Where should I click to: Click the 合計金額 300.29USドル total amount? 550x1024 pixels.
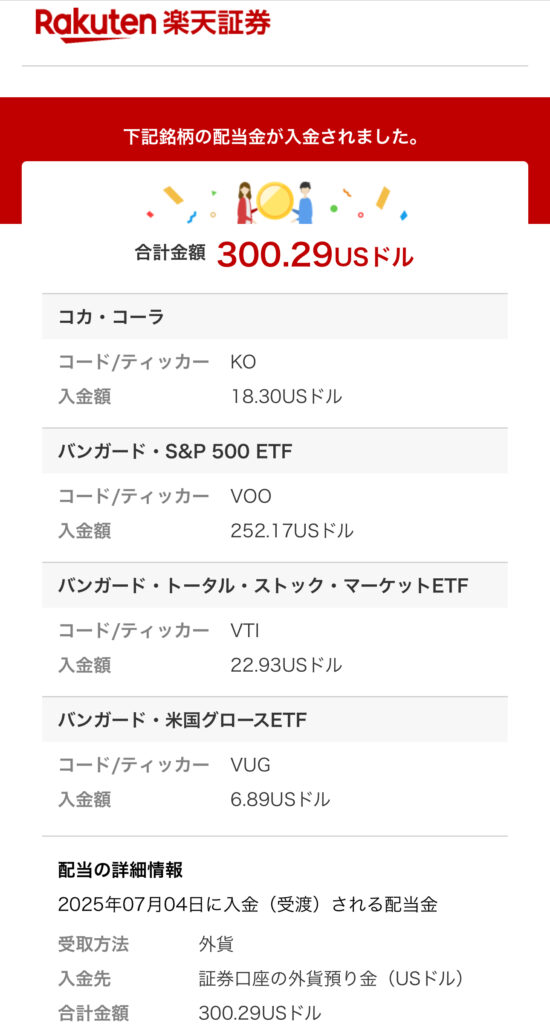(274, 255)
